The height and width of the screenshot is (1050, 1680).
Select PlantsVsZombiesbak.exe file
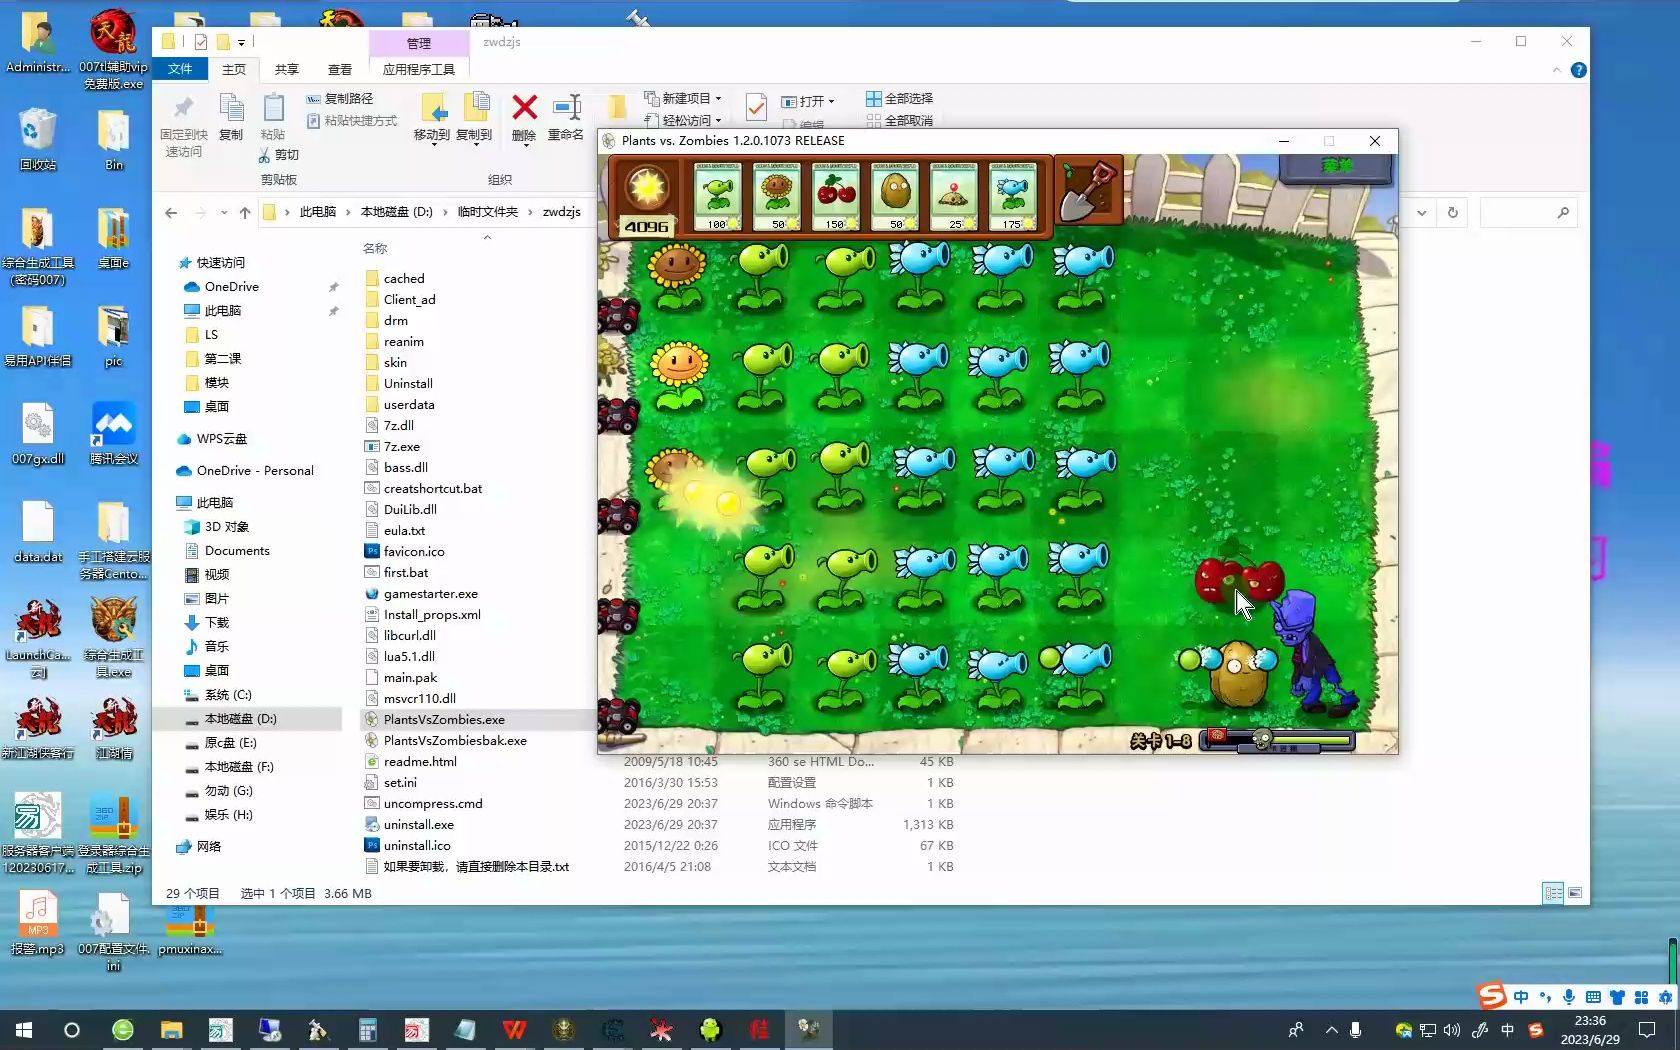pos(455,741)
